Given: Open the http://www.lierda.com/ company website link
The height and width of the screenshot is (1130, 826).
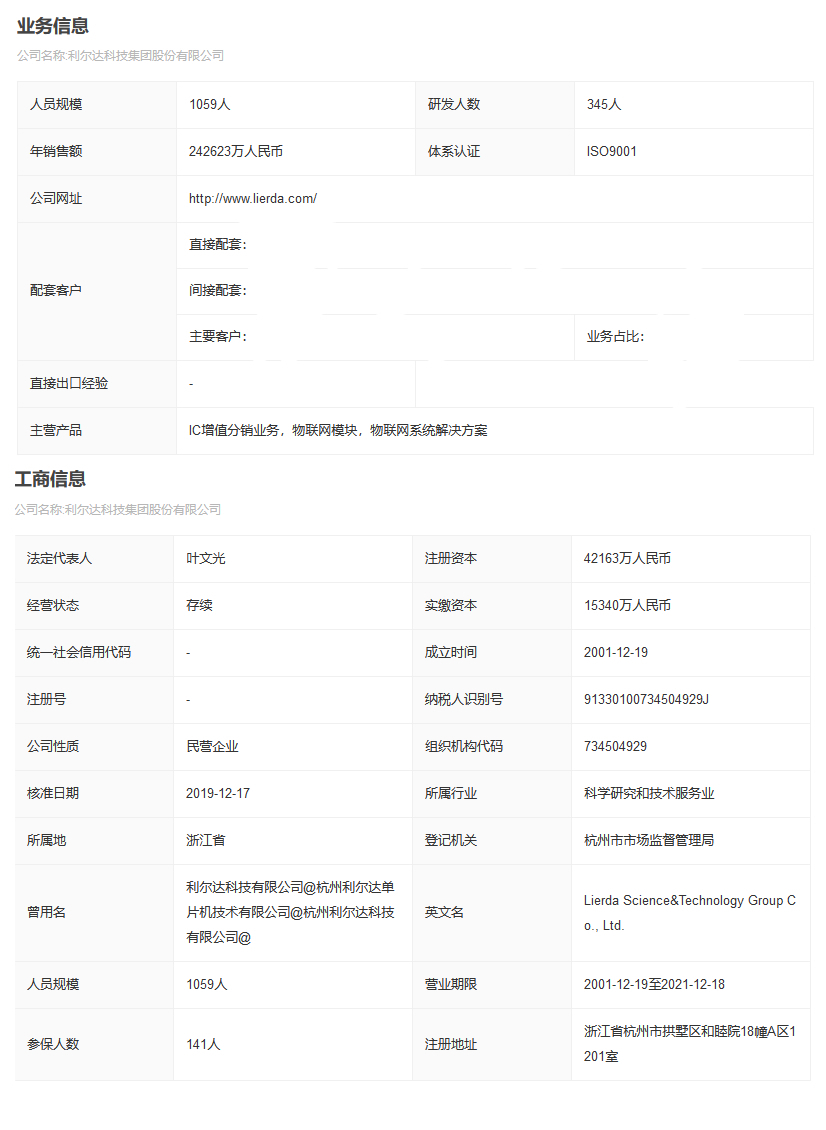Looking at the screenshot, I should [x=252, y=198].
